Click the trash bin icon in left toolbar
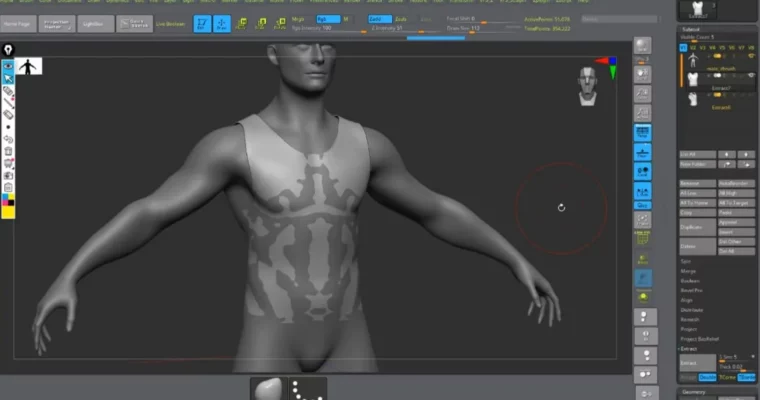The height and width of the screenshot is (400, 760). pyautogui.click(x=8, y=151)
